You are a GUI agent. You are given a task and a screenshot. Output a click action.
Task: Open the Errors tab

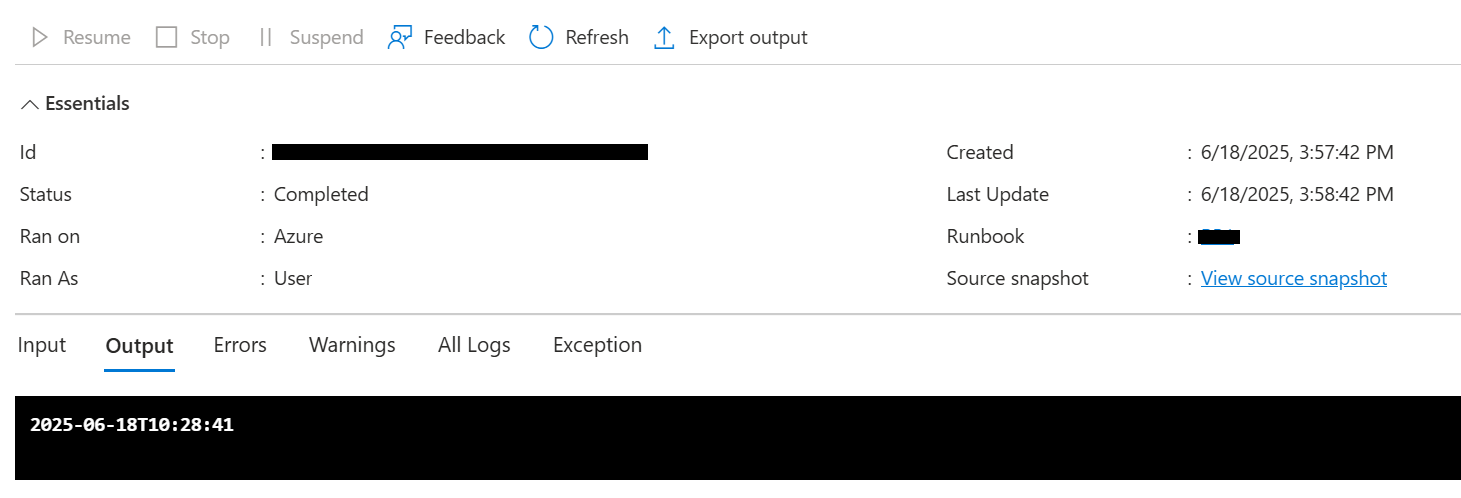tap(240, 345)
